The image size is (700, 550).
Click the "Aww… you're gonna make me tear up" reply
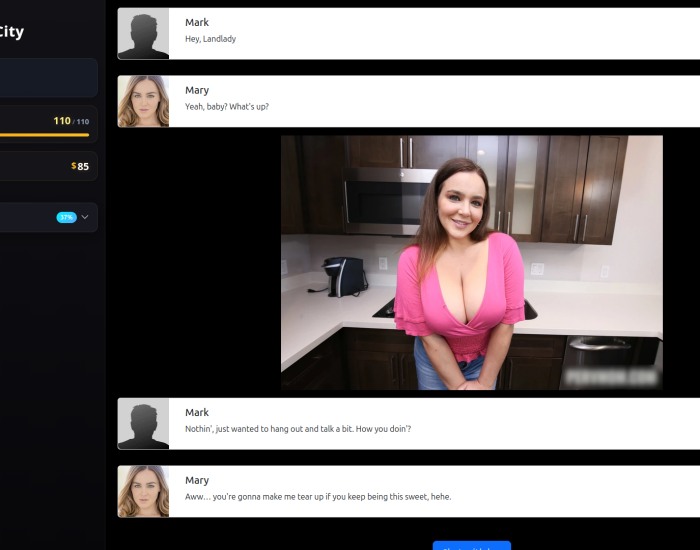point(318,497)
